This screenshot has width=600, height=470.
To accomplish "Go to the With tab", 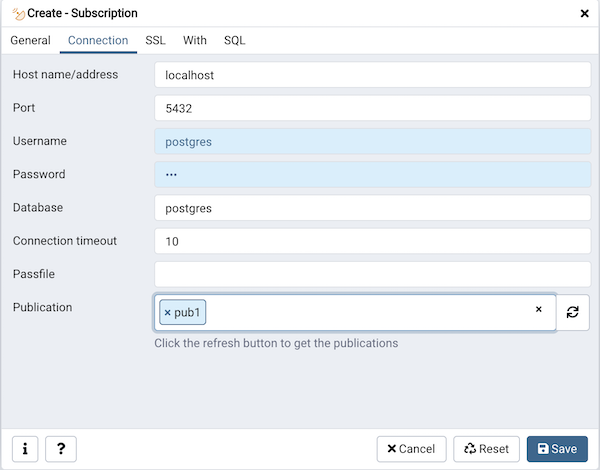I will [194, 40].
